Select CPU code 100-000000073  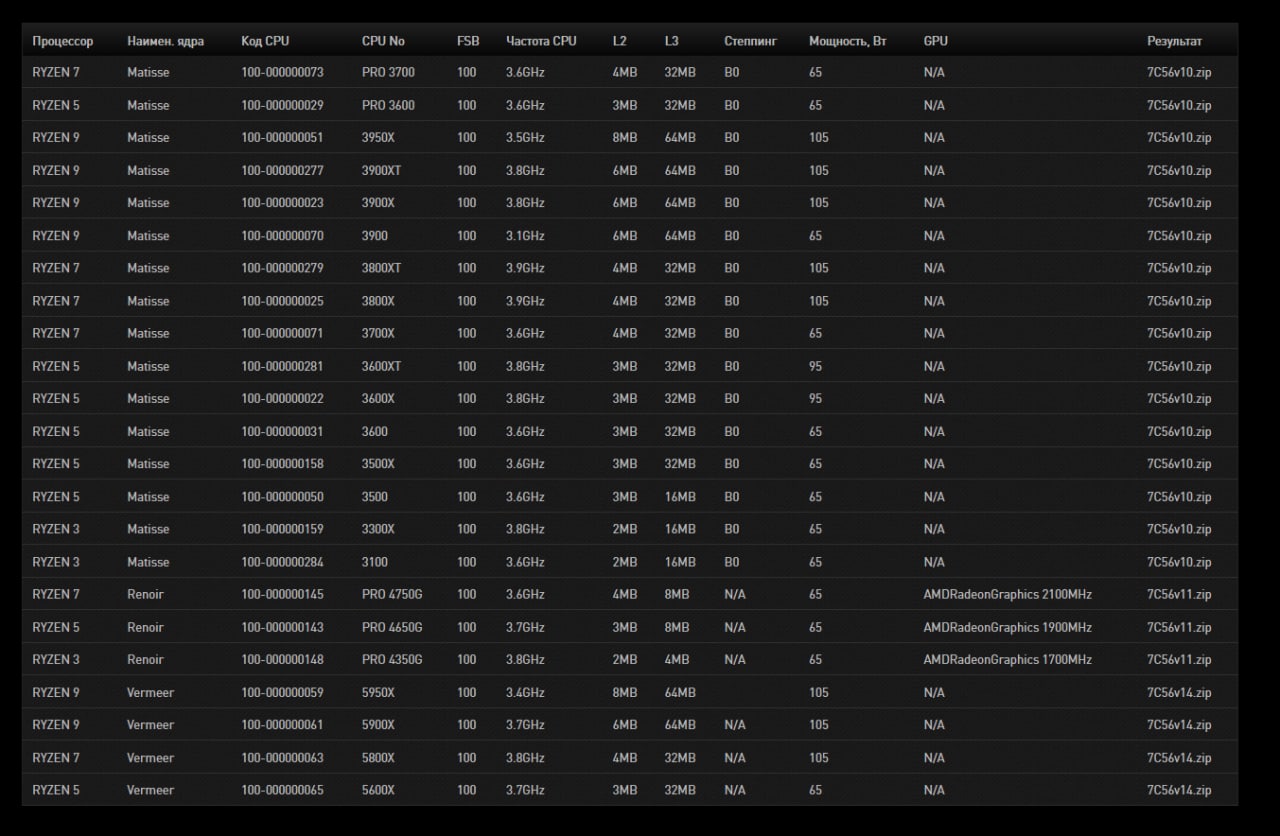pyautogui.click(x=282, y=73)
